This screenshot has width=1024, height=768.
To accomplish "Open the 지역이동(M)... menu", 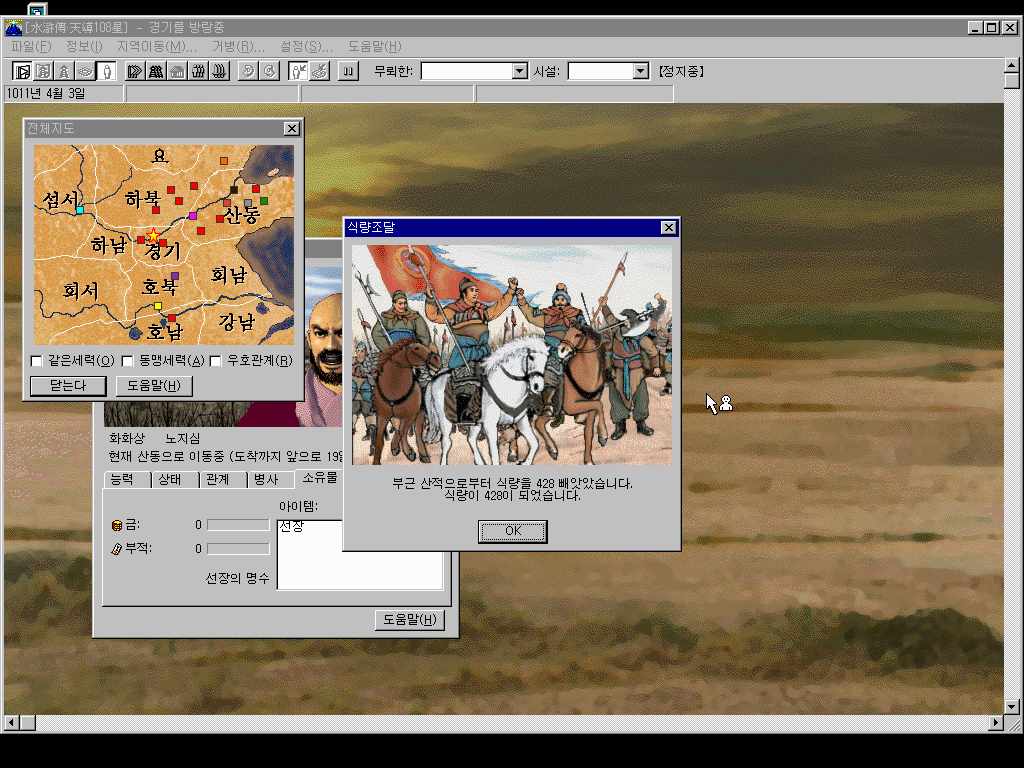I will 157,46.
